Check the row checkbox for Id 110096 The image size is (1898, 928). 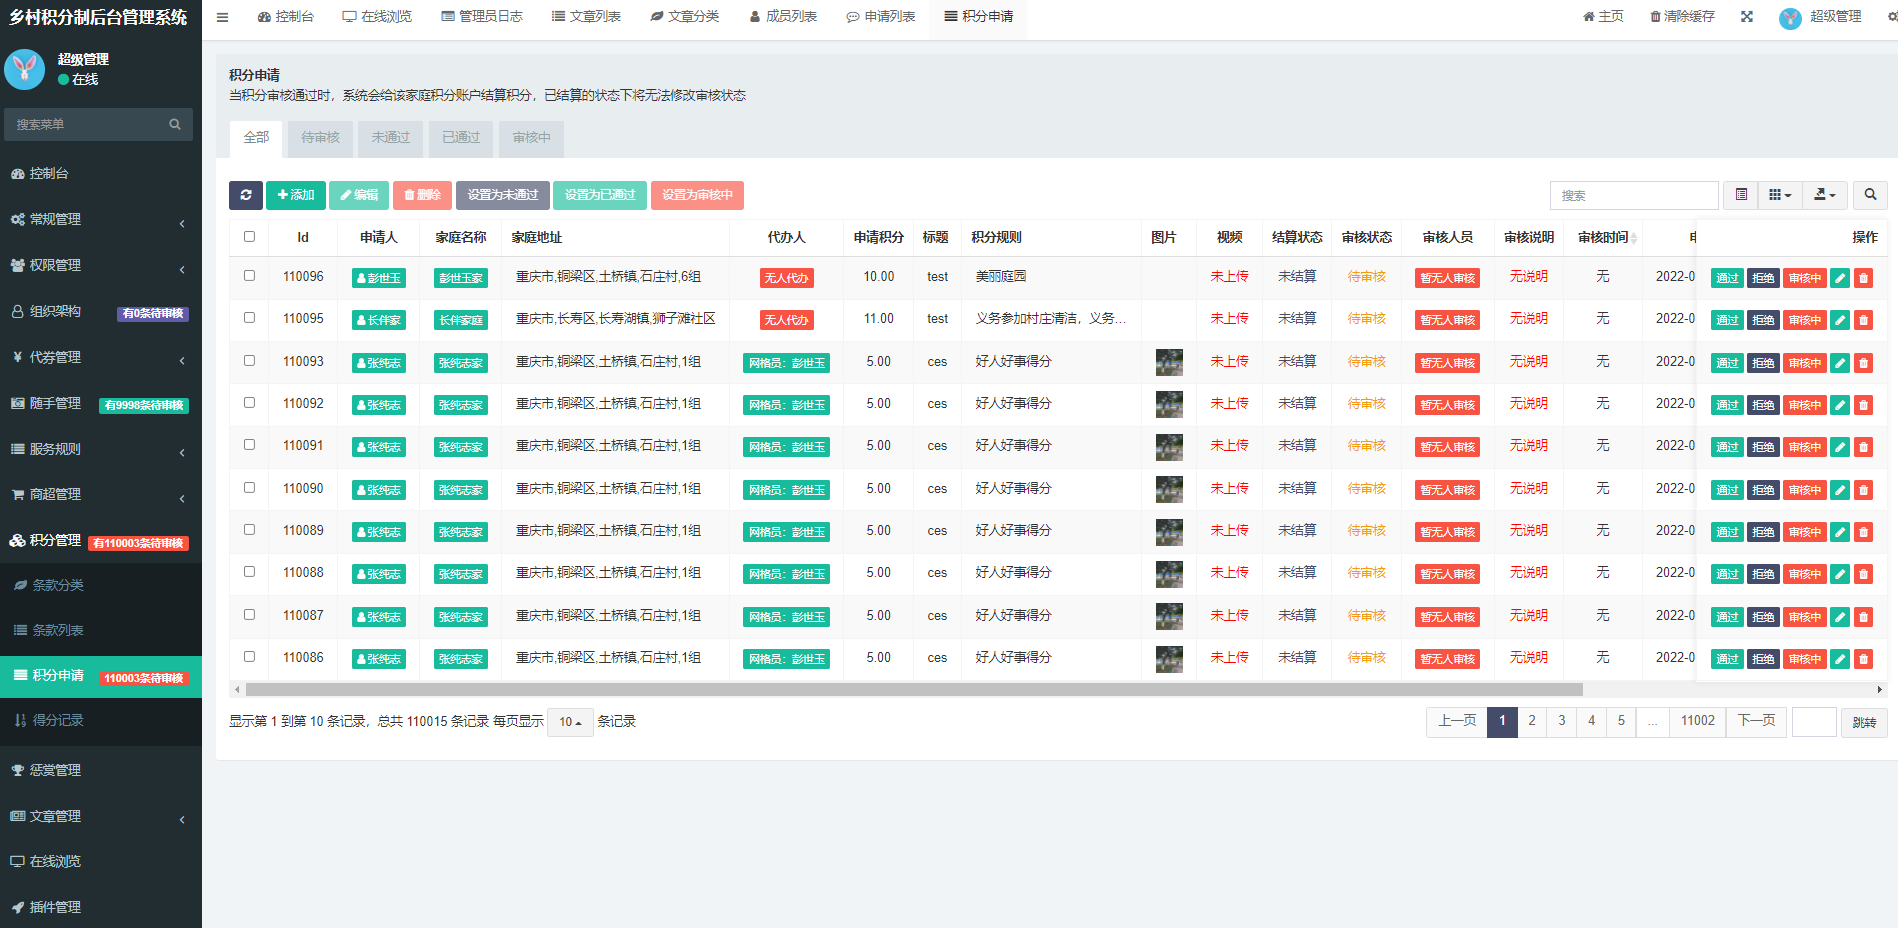click(249, 276)
